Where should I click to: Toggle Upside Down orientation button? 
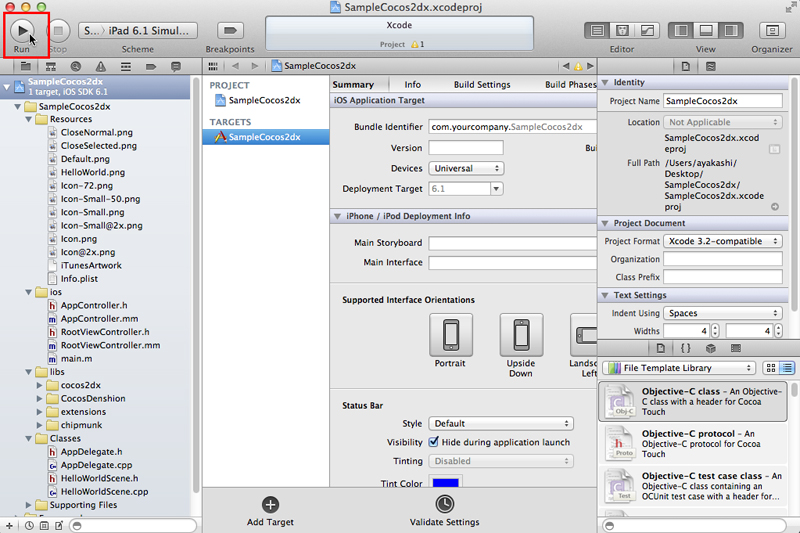521,335
